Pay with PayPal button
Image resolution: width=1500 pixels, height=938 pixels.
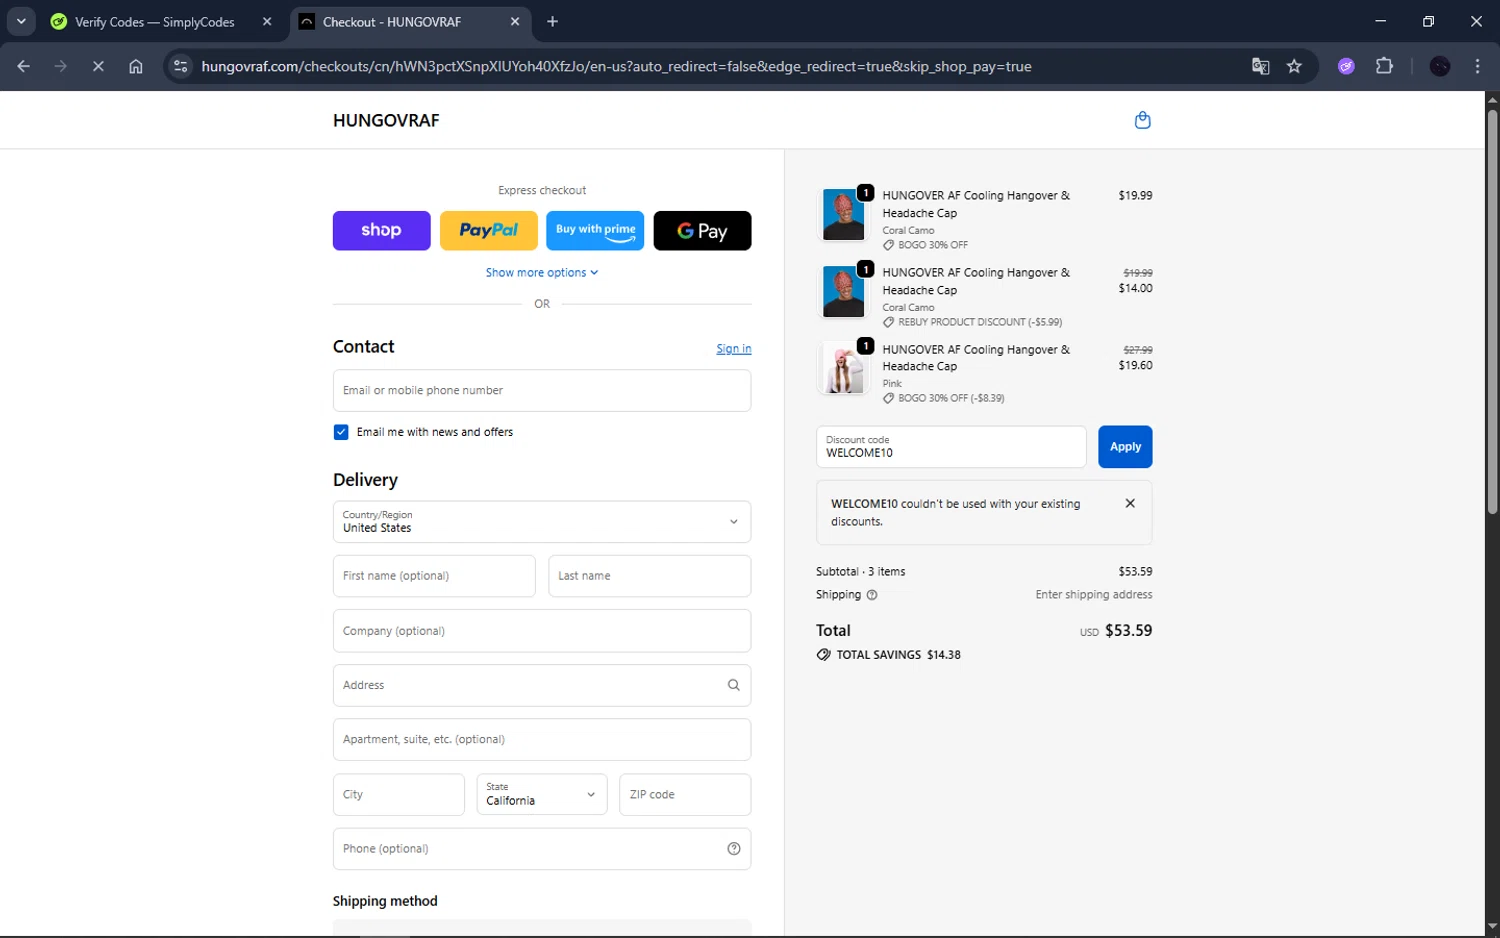[x=488, y=230]
